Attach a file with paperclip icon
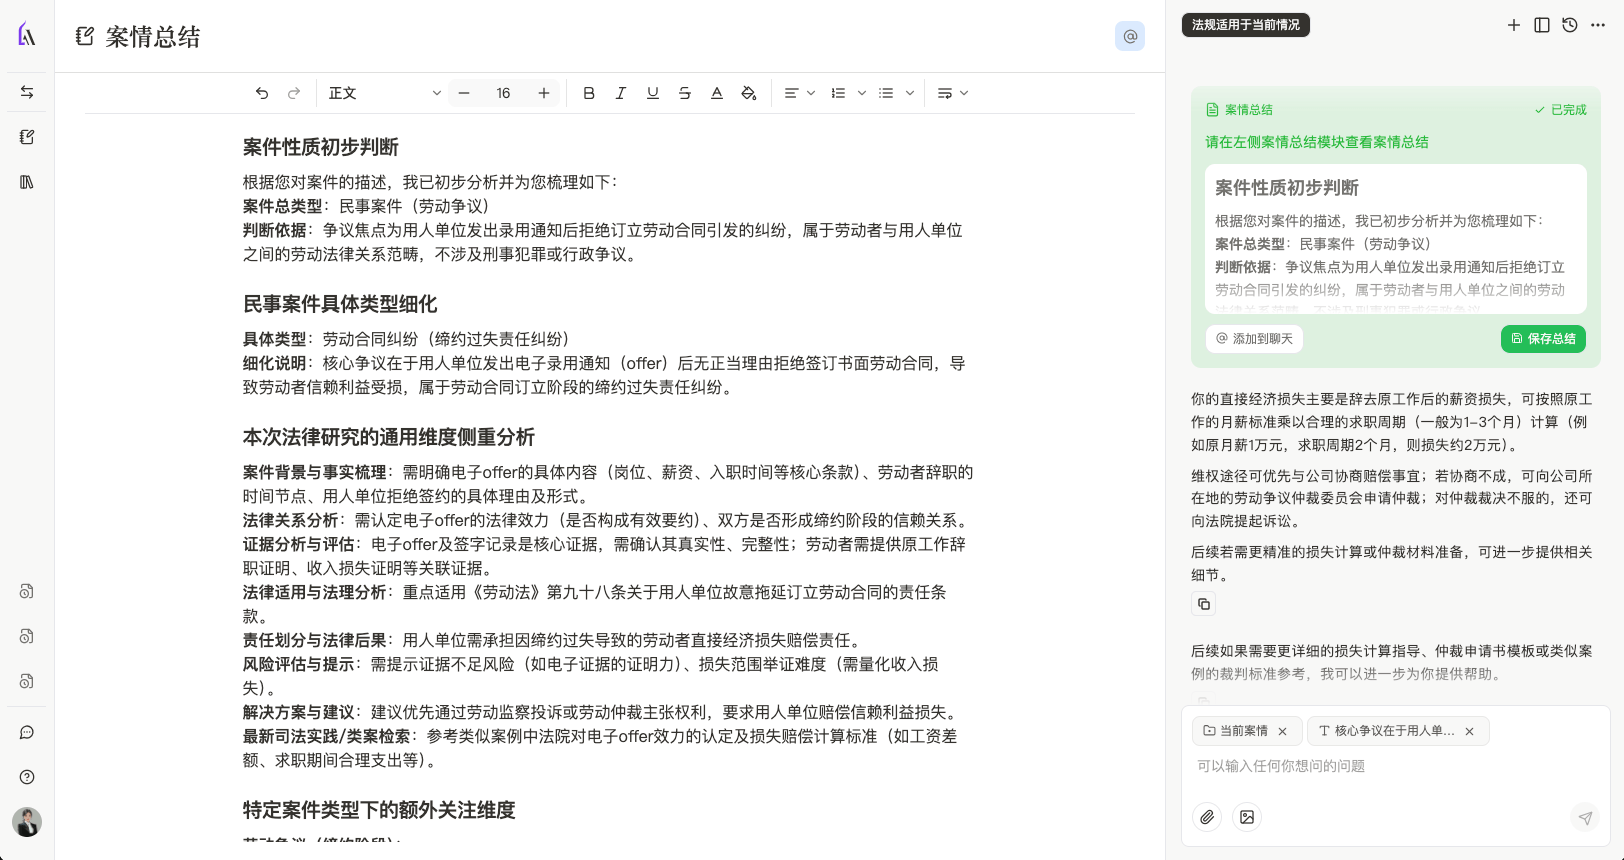This screenshot has width=1624, height=860. [1207, 817]
